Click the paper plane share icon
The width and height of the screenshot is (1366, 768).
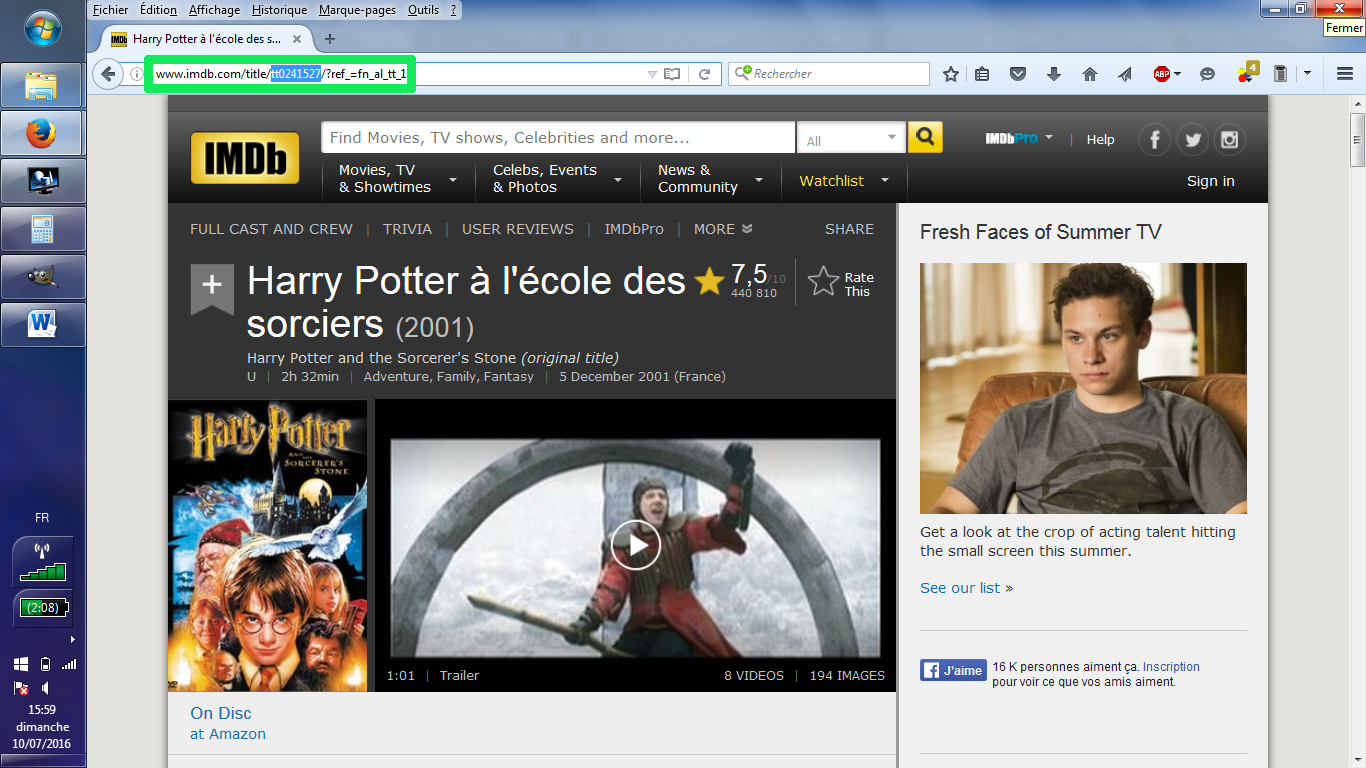pos(1125,74)
